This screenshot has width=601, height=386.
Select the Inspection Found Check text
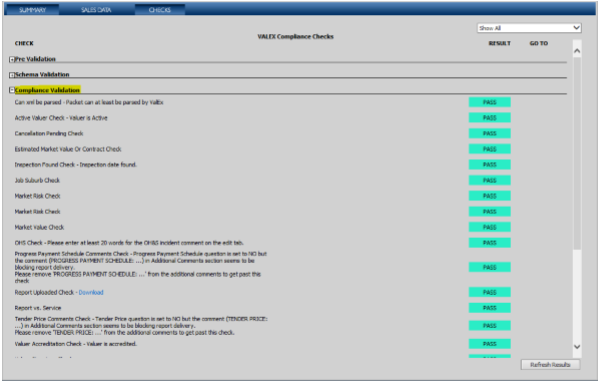76,165
